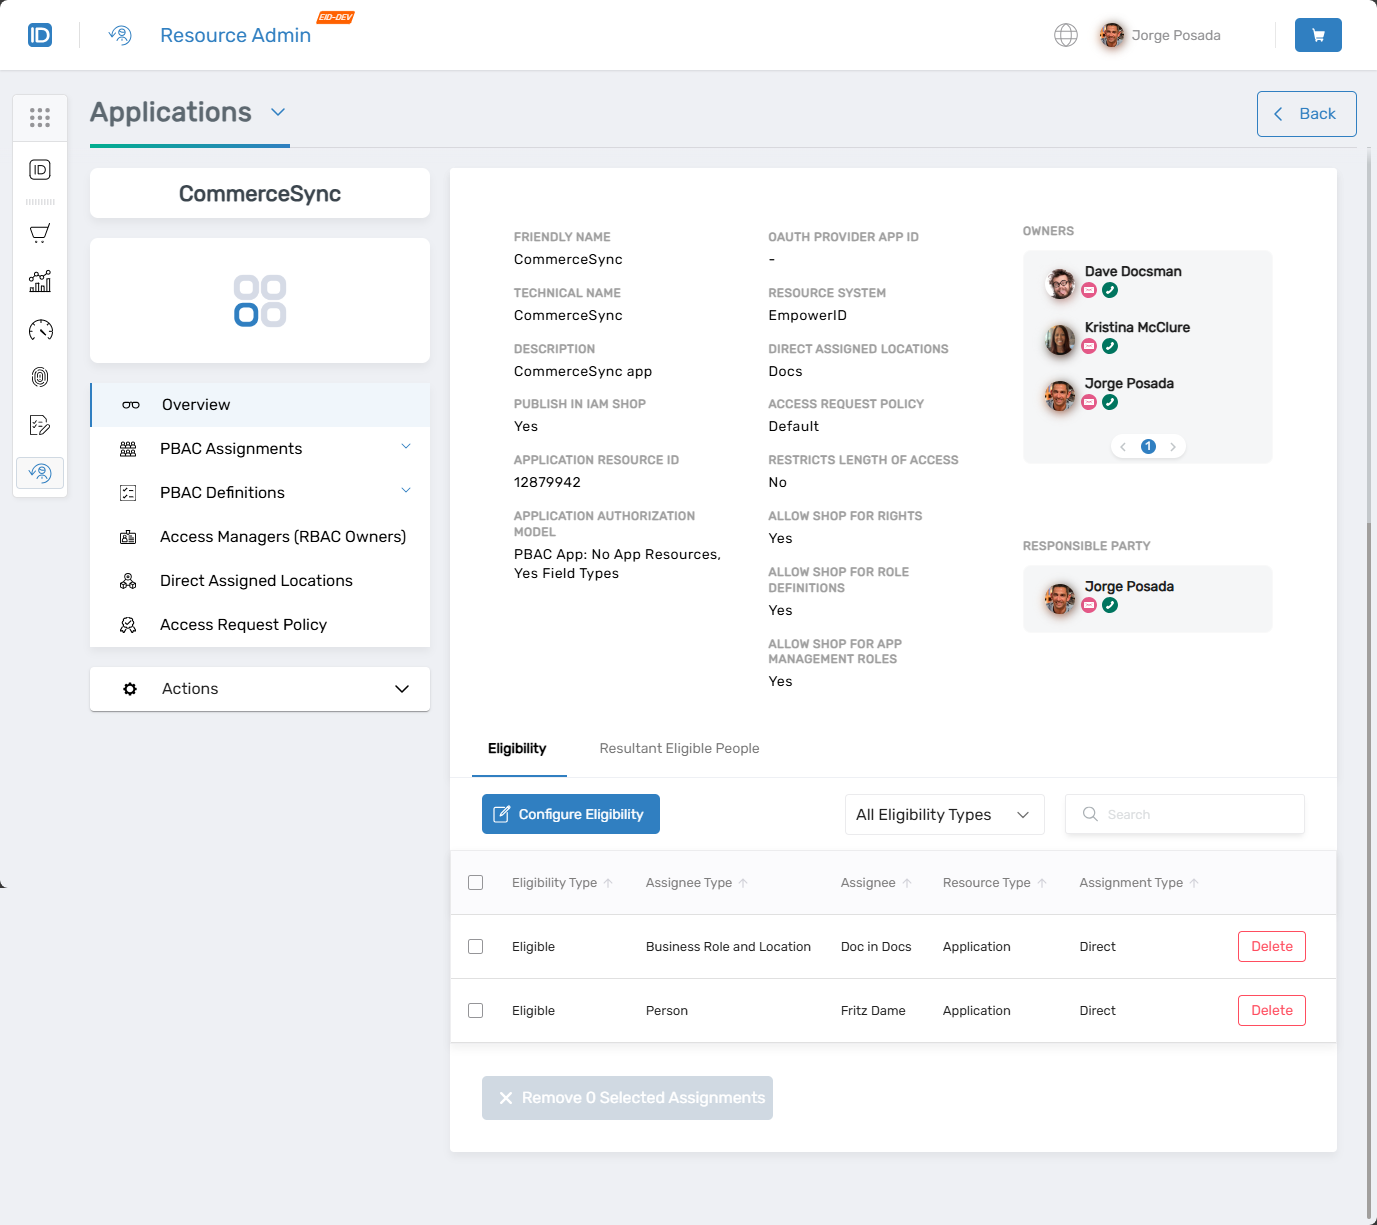The height and width of the screenshot is (1225, 1377).
Task: Select the fingerprint identity icon in the sidebar
Action: 40,377
